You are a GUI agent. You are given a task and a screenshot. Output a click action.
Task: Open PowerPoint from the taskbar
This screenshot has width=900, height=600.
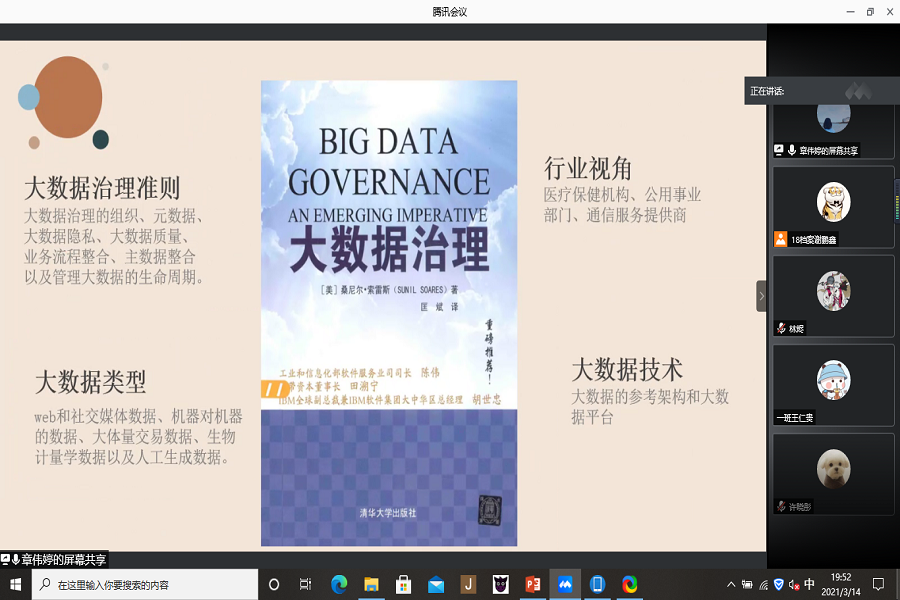533,584
